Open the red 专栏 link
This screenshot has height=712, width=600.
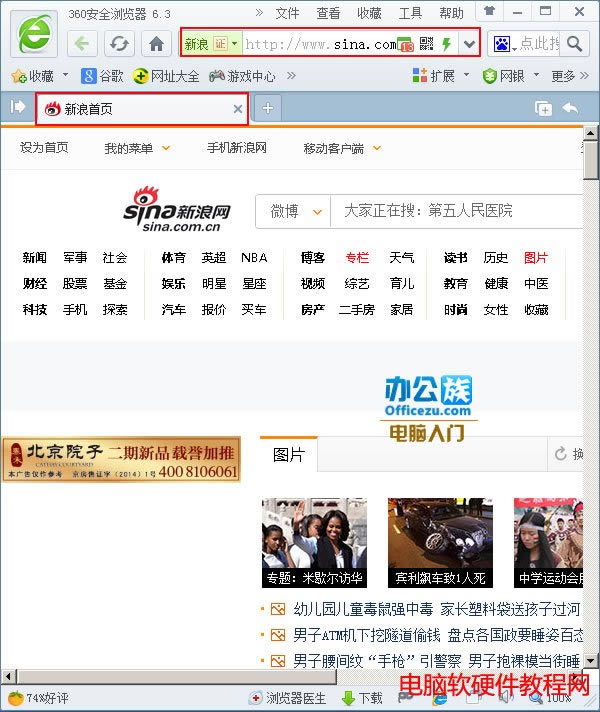(357, 257)
